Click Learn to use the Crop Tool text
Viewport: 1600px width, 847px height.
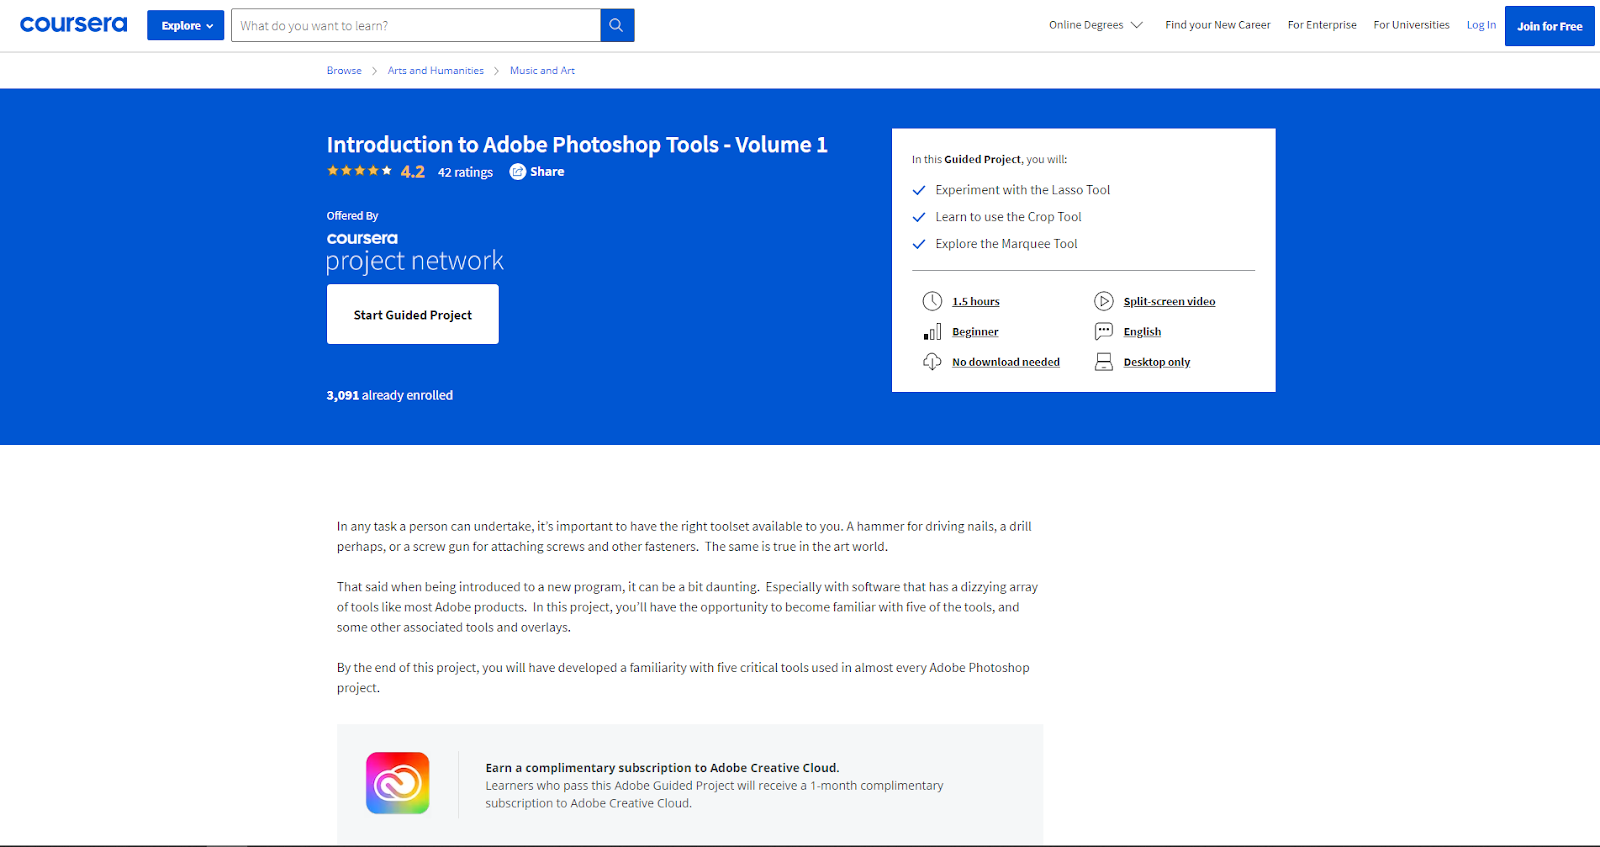pos(1008,217)
